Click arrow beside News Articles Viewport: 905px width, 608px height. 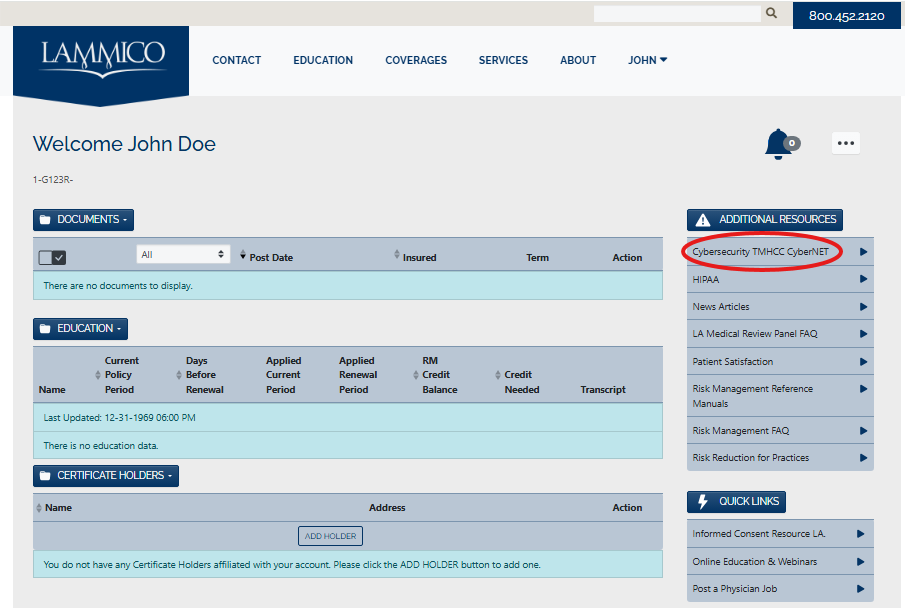[x=862, y=307]
